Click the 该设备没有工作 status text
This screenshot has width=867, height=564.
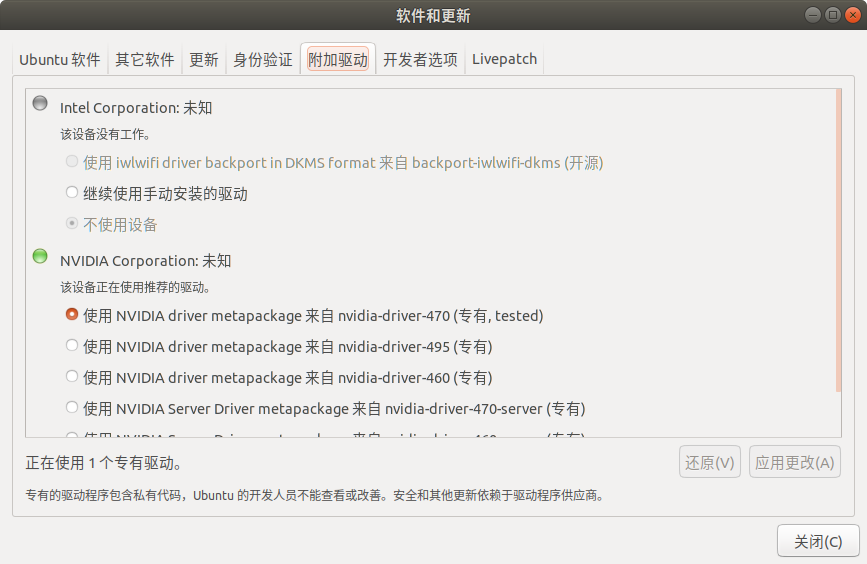tap(105, 134)
